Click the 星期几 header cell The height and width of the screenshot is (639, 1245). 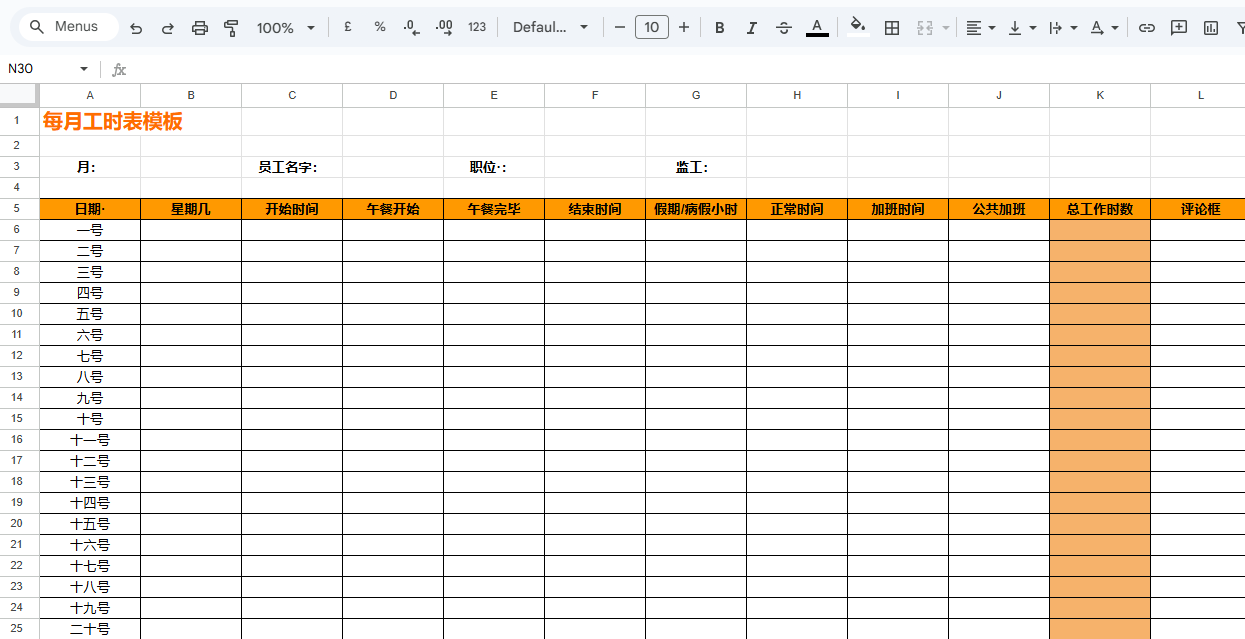(191, 209)
